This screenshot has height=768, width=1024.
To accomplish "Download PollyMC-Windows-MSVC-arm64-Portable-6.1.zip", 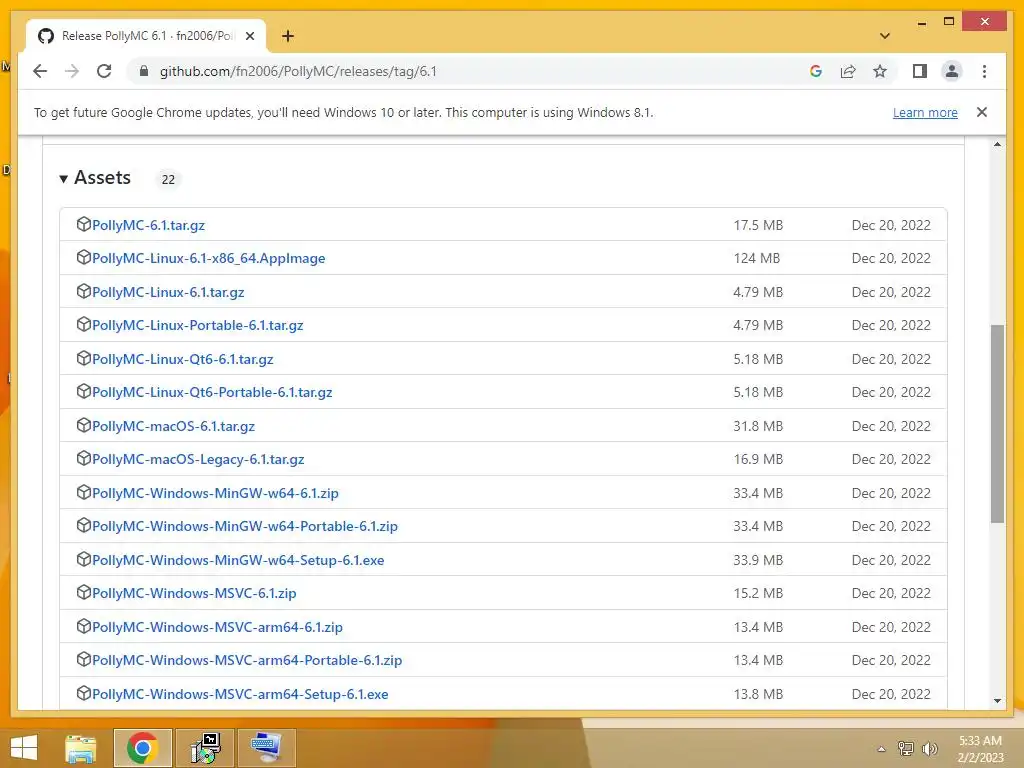I will 247,660.
